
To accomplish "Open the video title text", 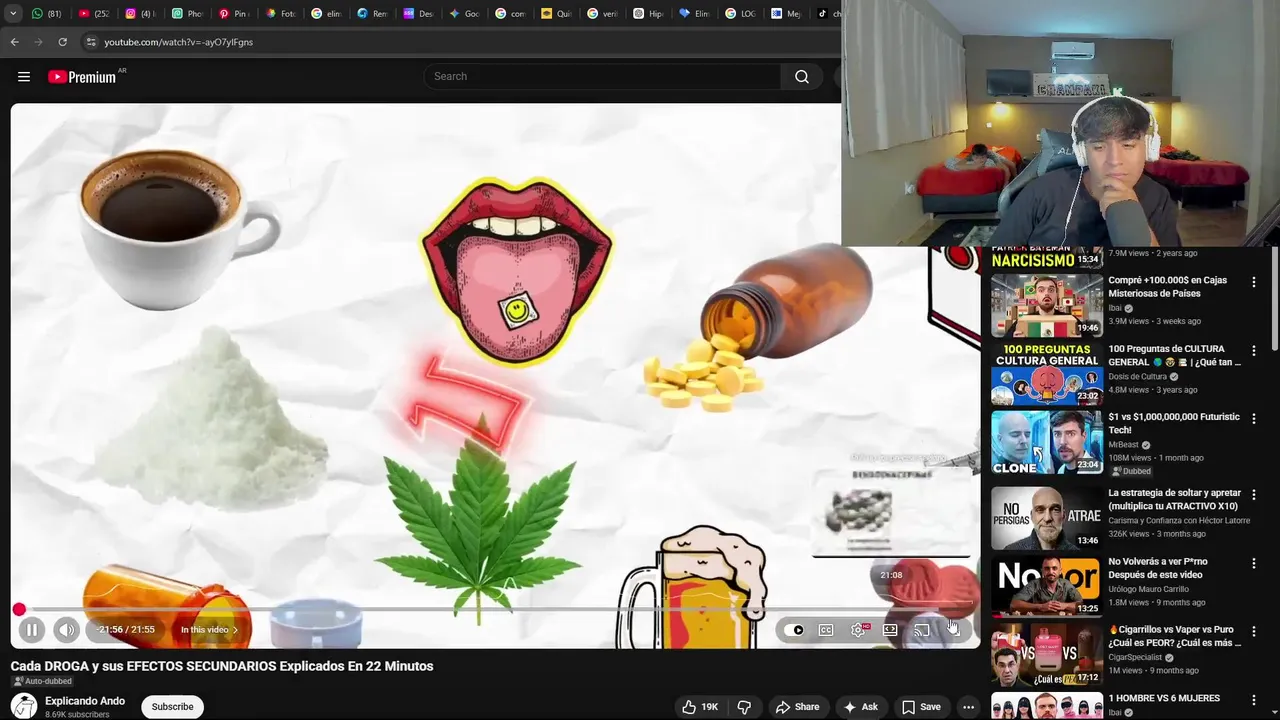I will (222, 666).
